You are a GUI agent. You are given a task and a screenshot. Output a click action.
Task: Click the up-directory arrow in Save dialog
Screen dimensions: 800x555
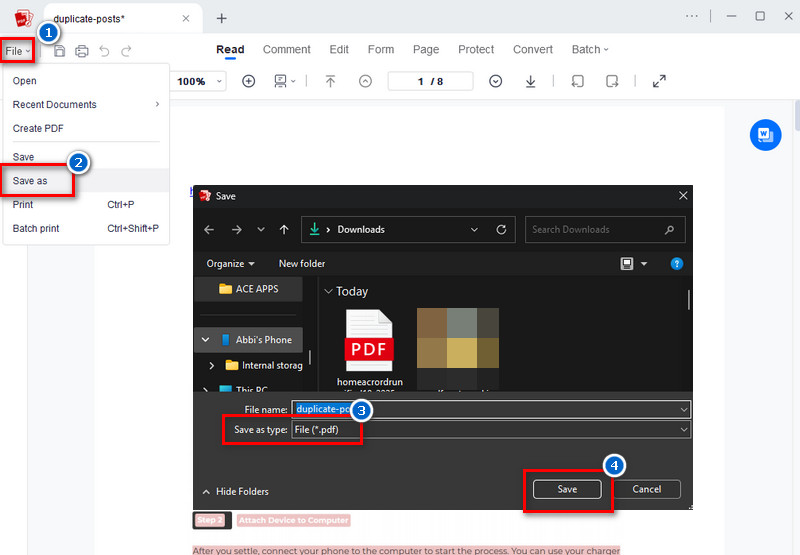coord(284,229)
